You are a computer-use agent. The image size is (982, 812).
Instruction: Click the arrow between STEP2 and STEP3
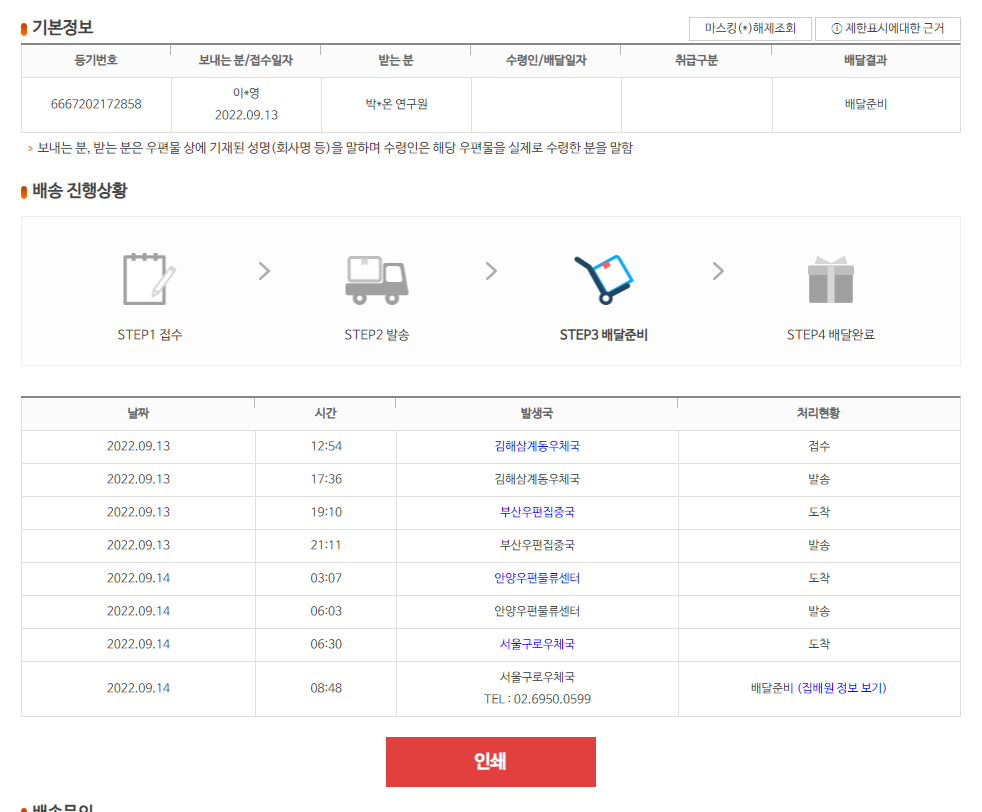(491, 271)
